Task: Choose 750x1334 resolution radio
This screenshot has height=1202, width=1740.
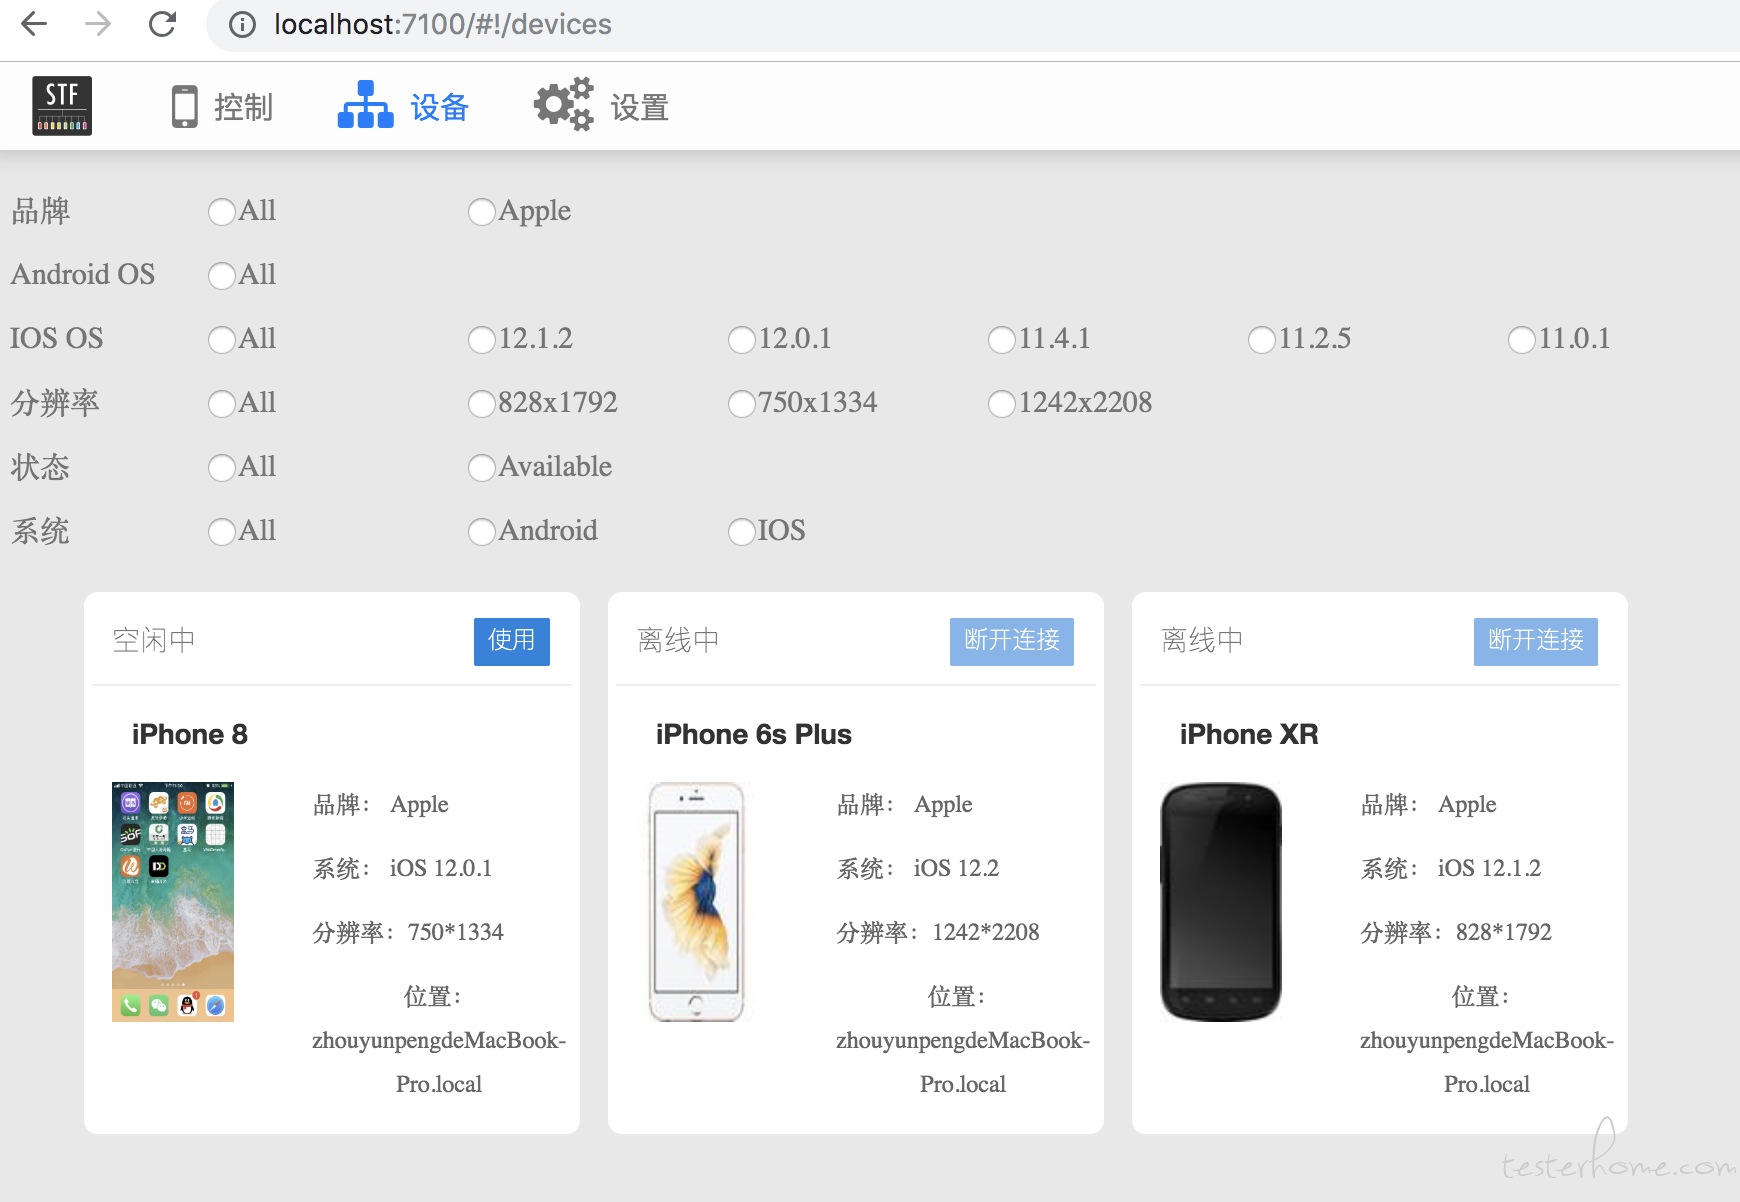Action: click(742, 404)
